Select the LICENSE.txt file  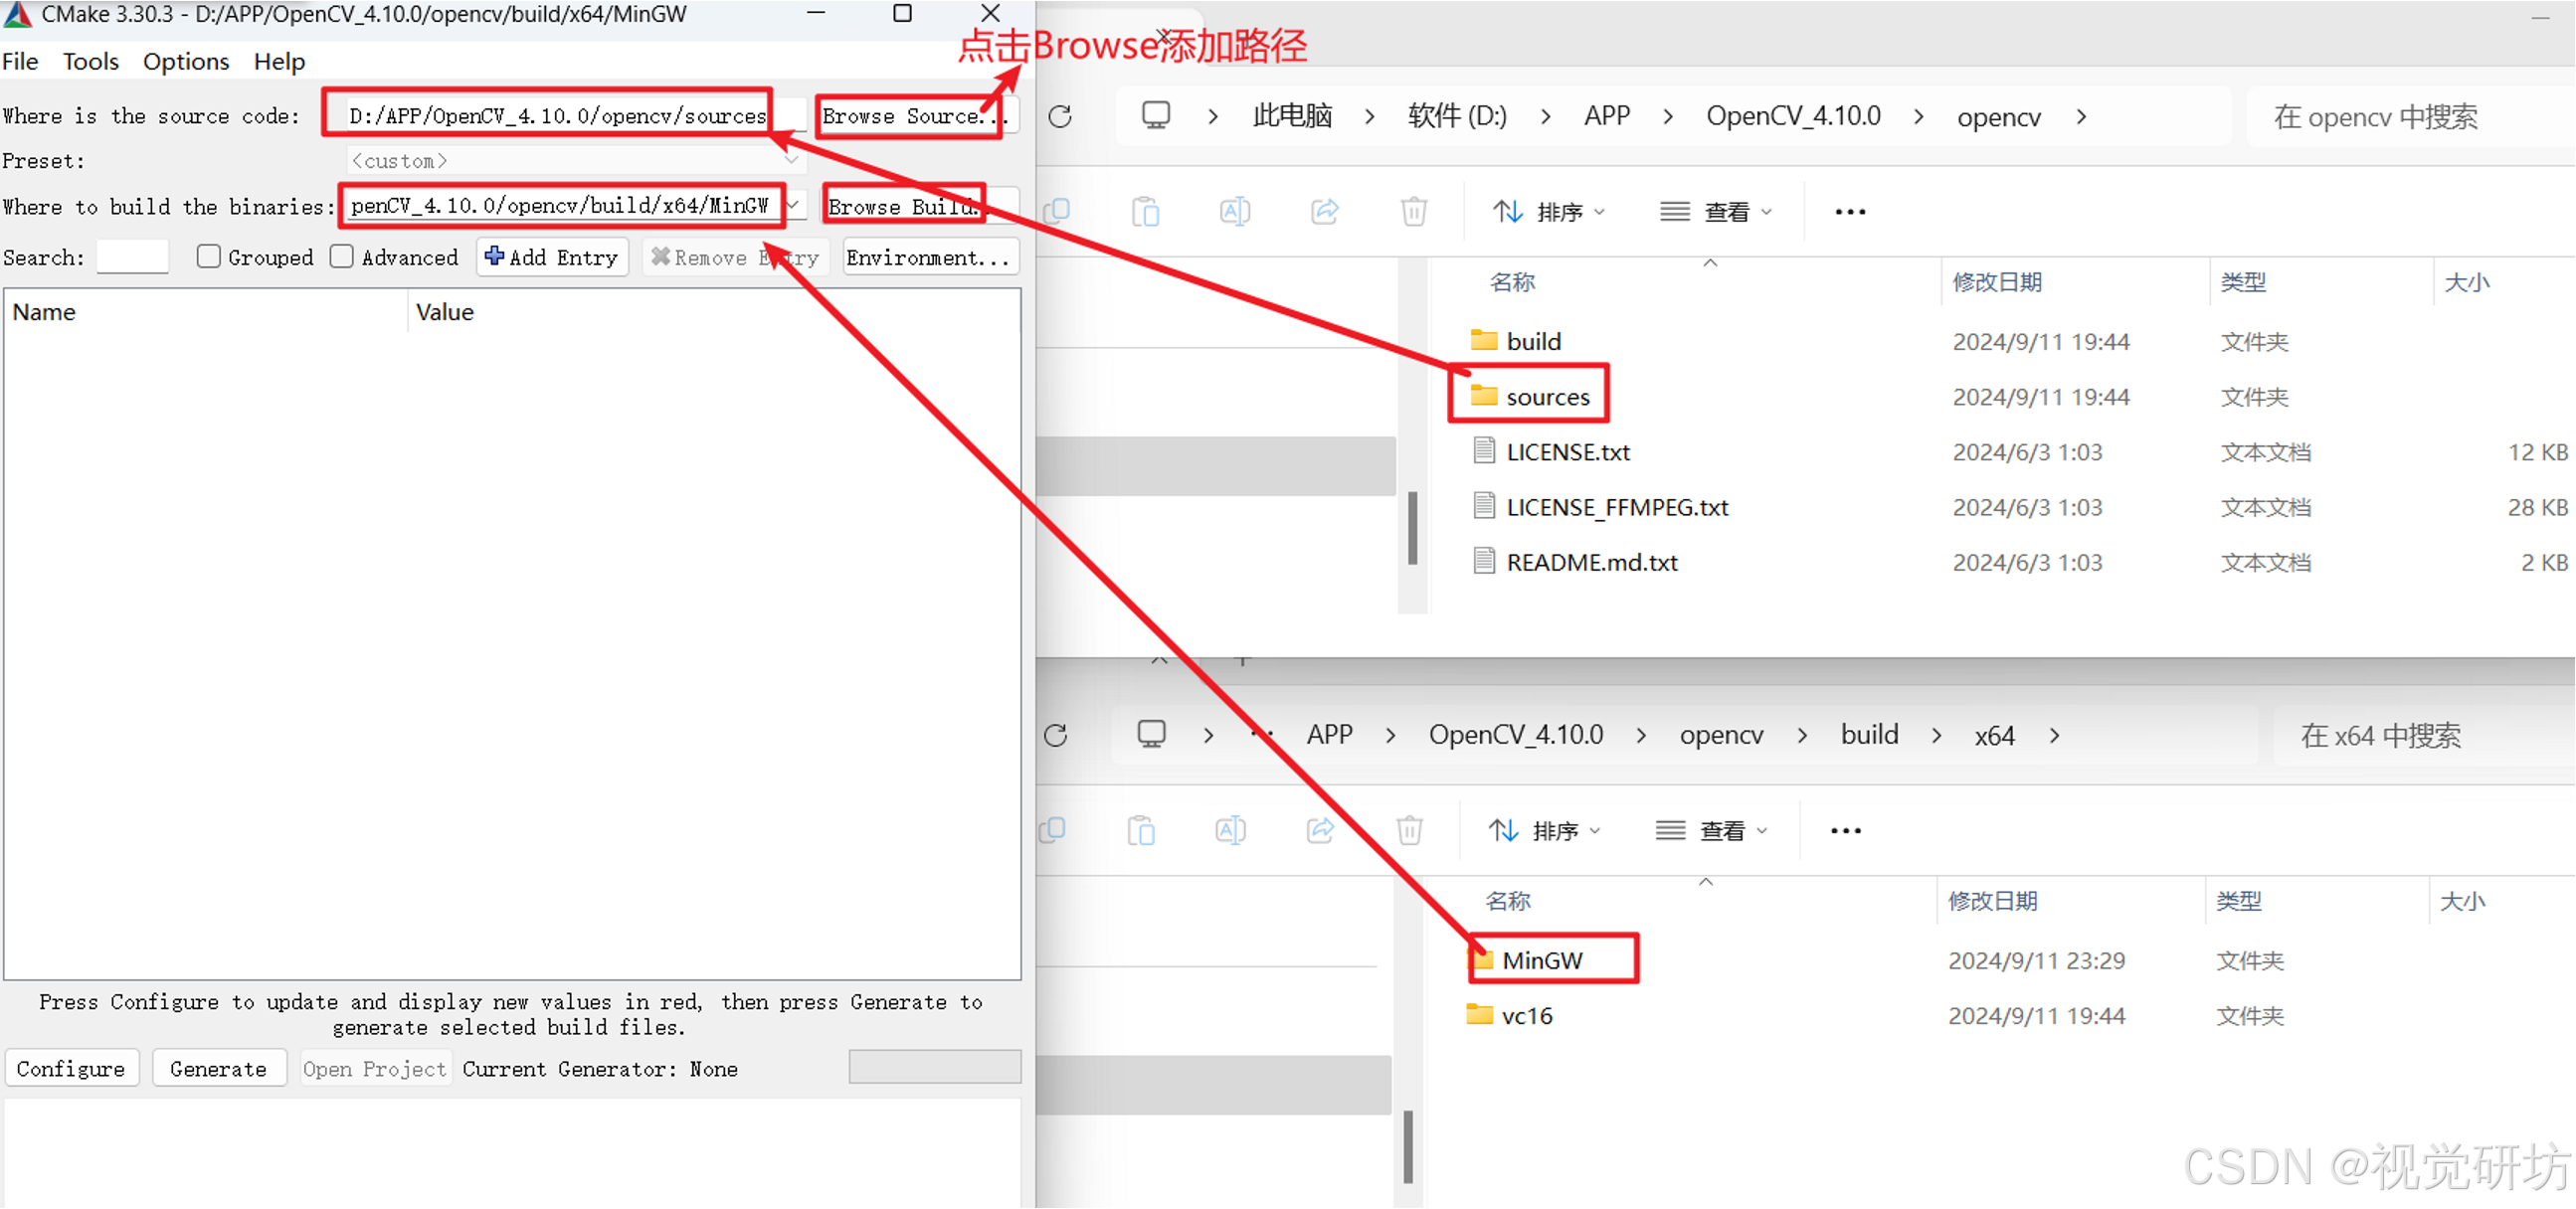[x=1550, y=452]
